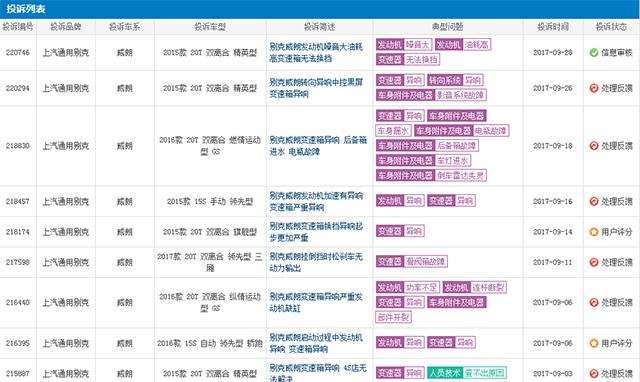Click the 发动机 连杆断裂 tag

[475, 287]
